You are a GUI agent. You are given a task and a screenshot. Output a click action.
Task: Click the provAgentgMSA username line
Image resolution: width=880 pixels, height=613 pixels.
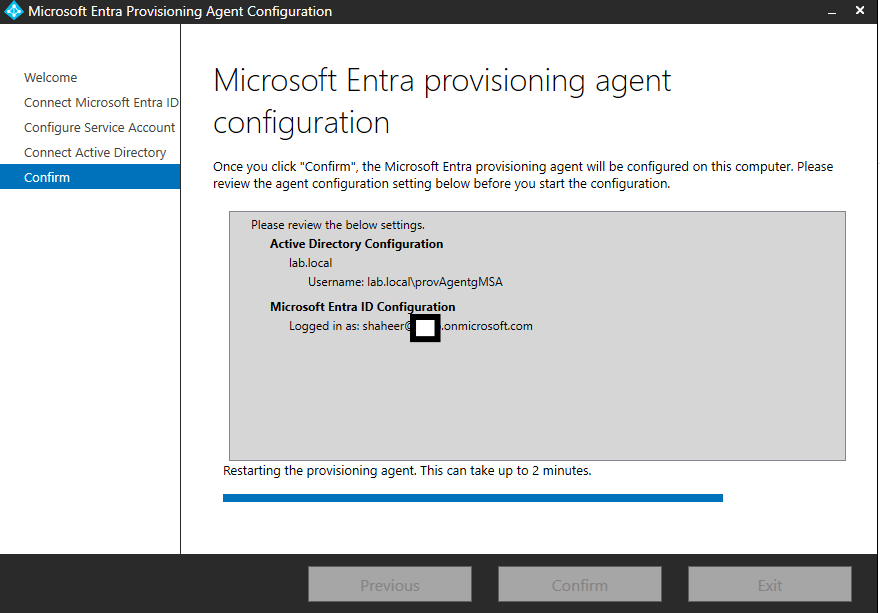point(405,282)
